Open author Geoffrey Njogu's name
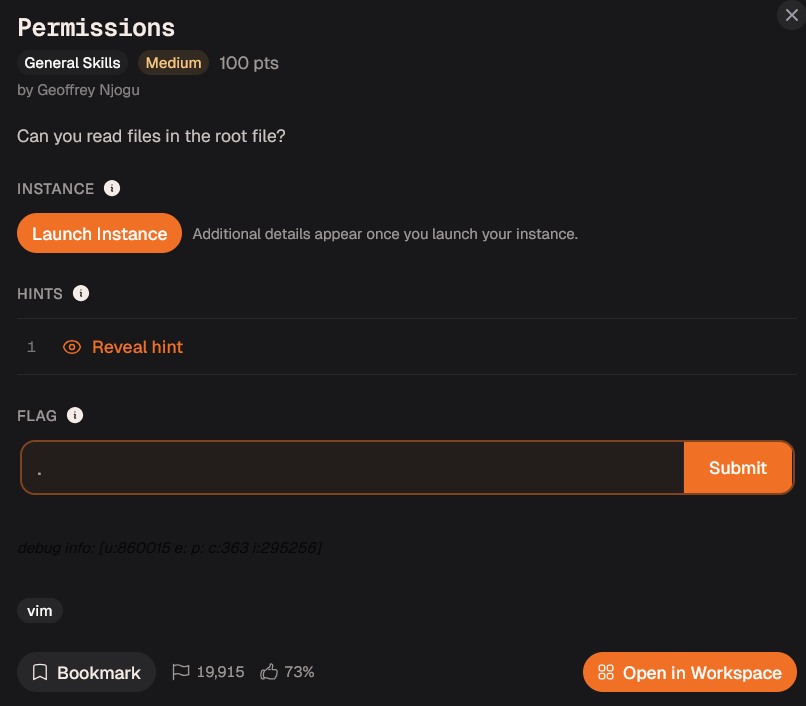This screenshot has height=706, width=806. [x=88, y=90]
